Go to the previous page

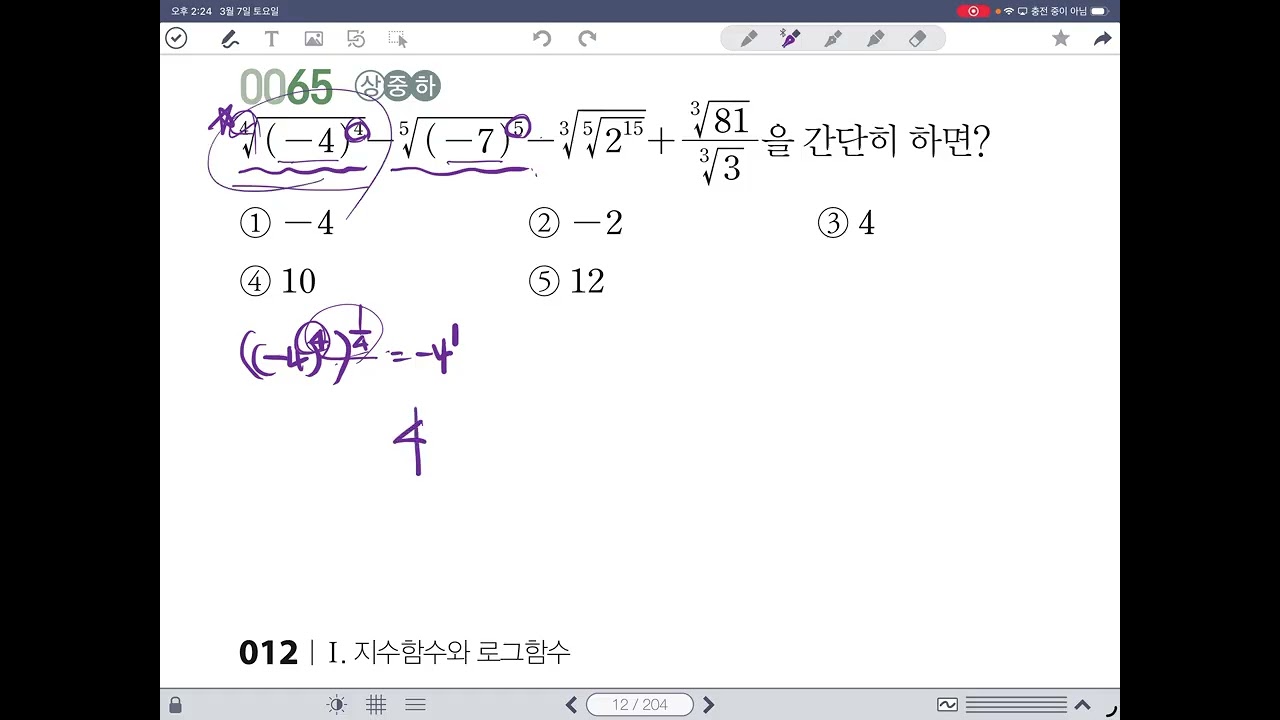[x=571, y=705]
